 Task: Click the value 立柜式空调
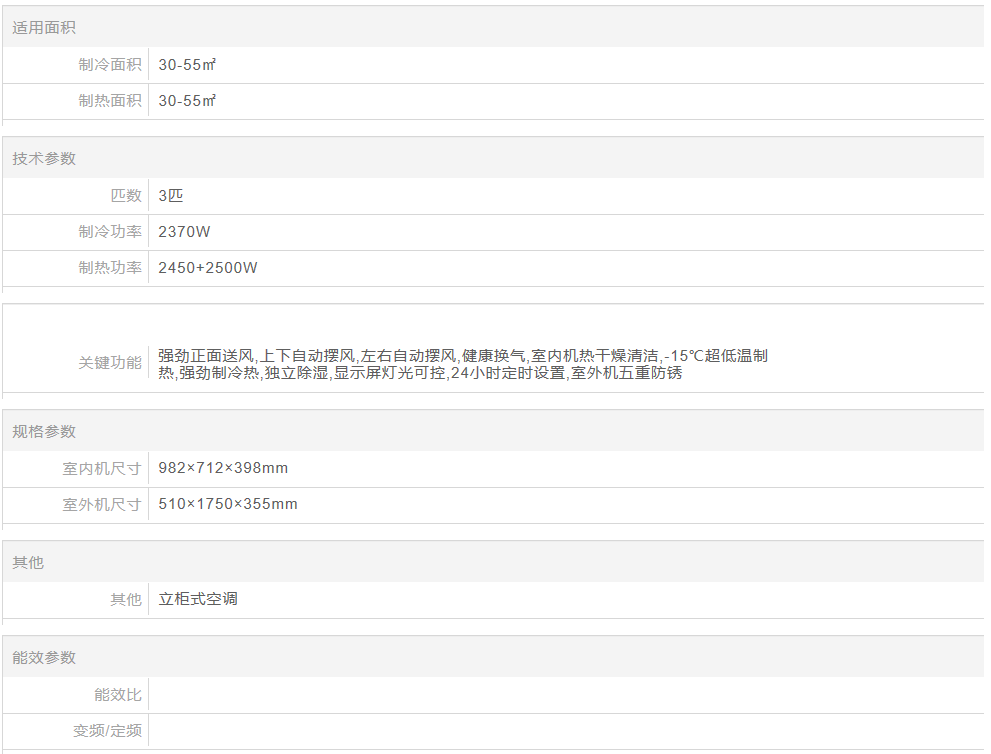pyautogui.click(x=198, y=599)
